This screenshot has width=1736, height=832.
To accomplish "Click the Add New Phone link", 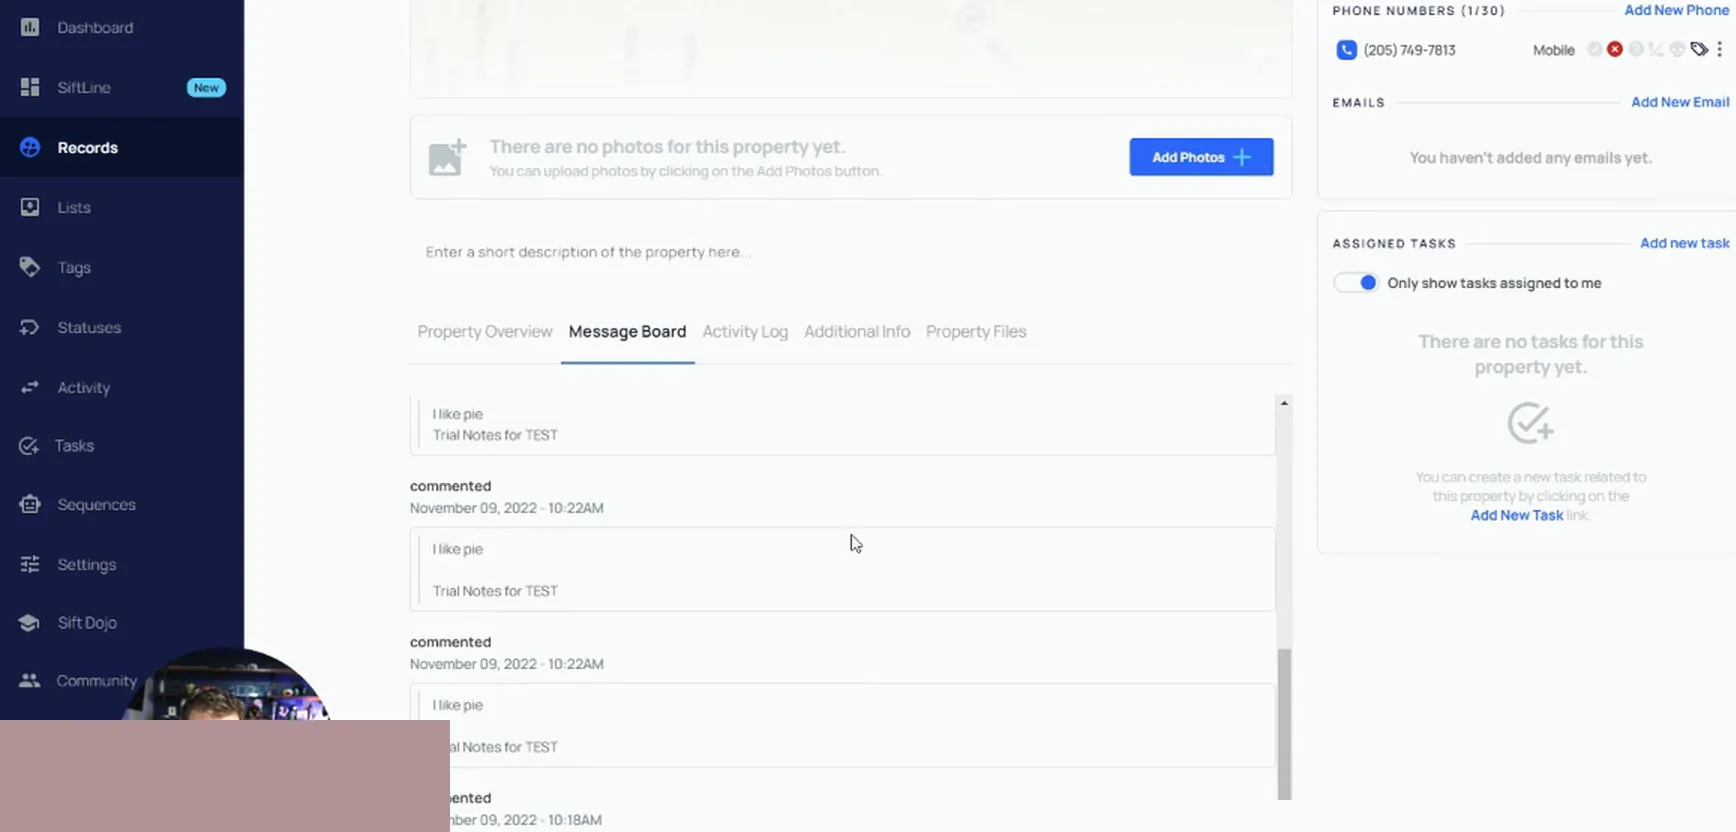I will pyautogui.click(x=1676, y=10).
